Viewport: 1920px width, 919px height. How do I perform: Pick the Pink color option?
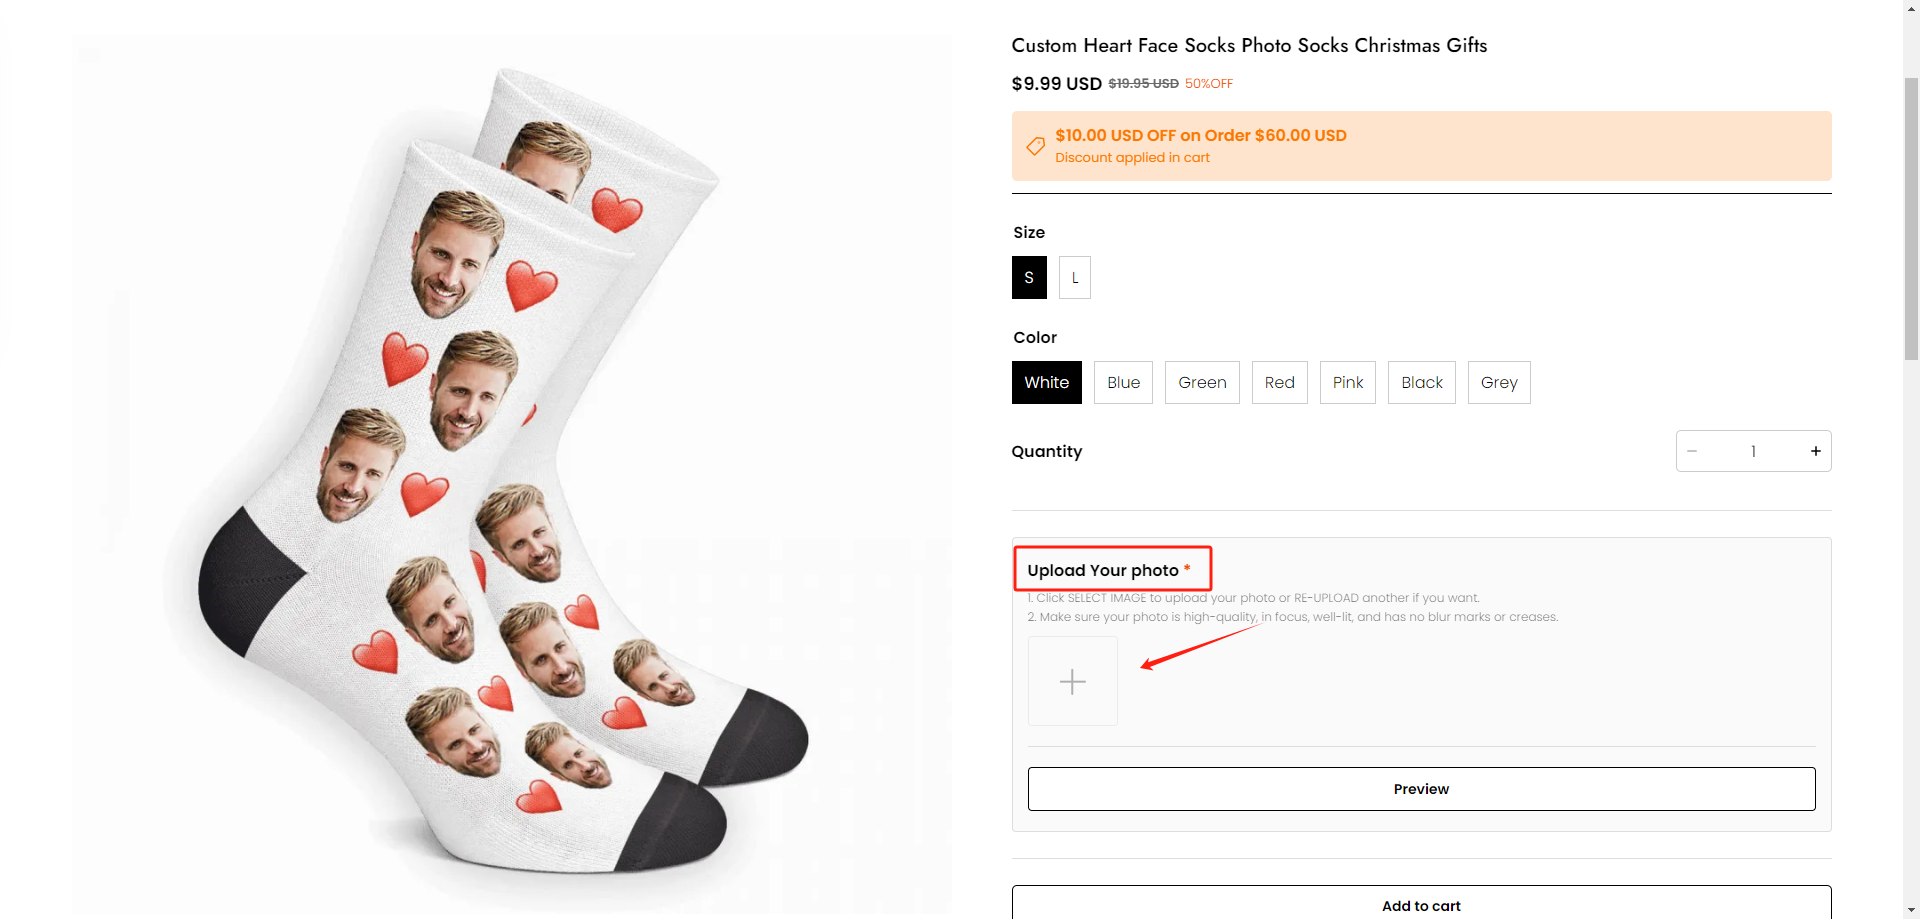click(1347, 382)
